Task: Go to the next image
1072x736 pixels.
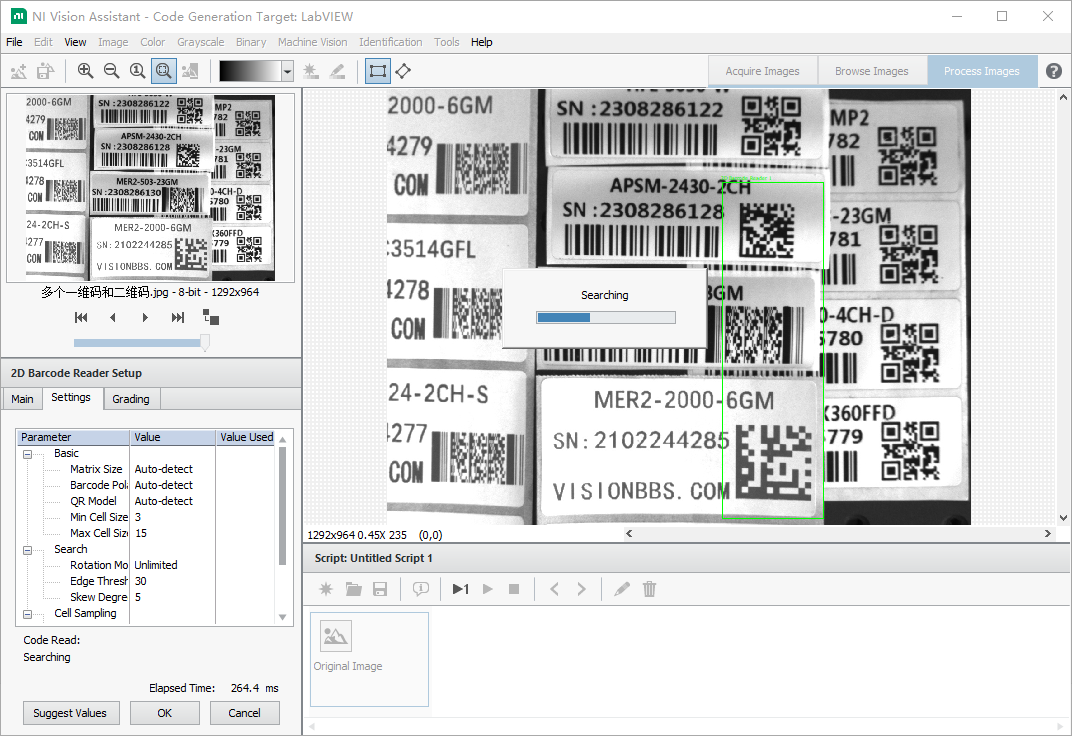Action: 145,317
